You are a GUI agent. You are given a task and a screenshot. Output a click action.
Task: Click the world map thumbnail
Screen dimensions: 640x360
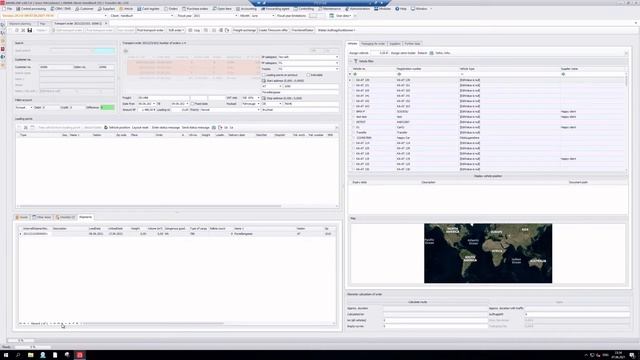pyautogui.click(x=488, y=253)
